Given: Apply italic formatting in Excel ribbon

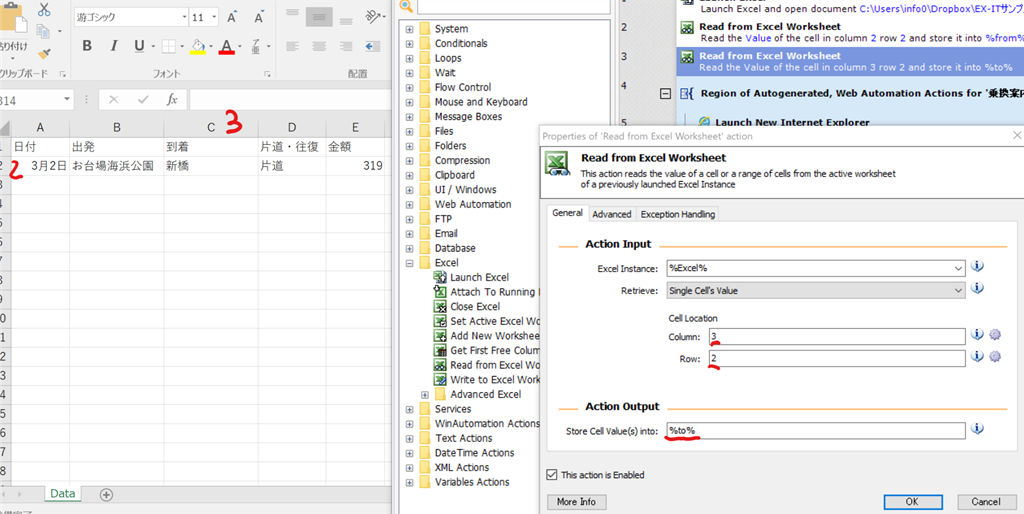Looking at the screenshot, I should point(112,46).
